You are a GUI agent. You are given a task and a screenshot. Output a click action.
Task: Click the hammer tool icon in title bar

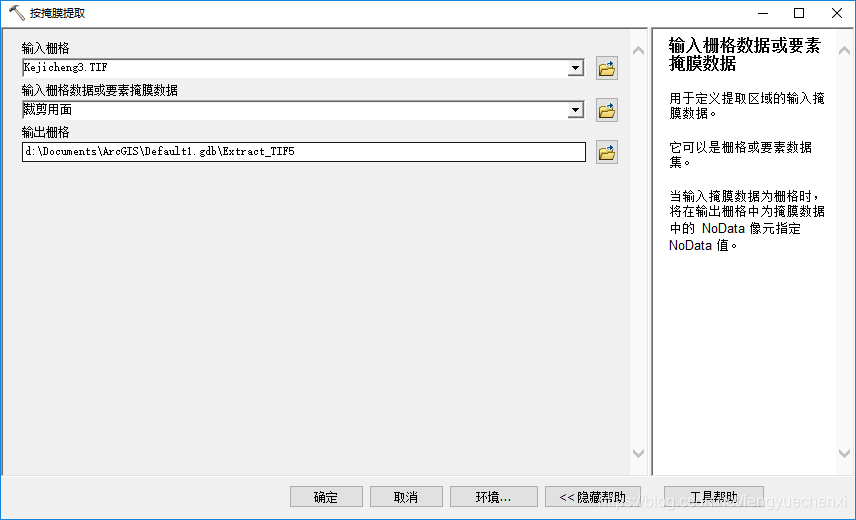pyautogui.click(x=16, y=13)
